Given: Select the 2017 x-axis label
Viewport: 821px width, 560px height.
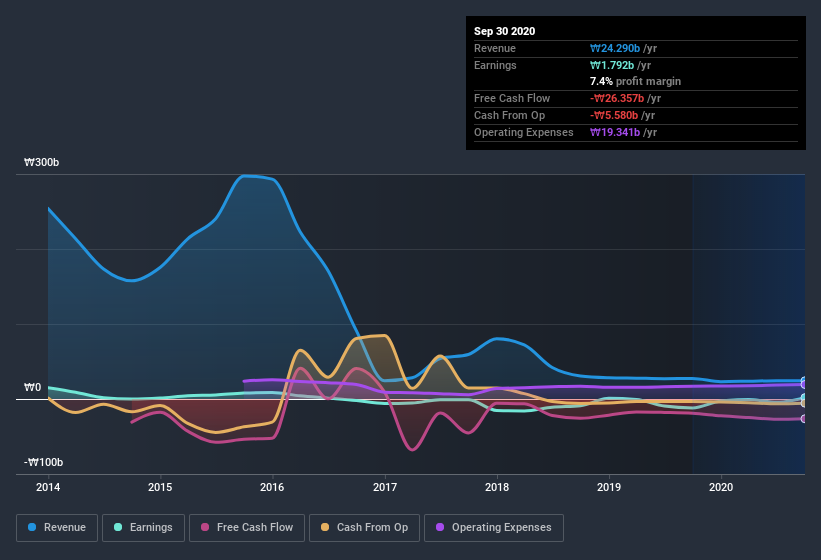Looking at the screenshot, I should (x=384, y=488).
